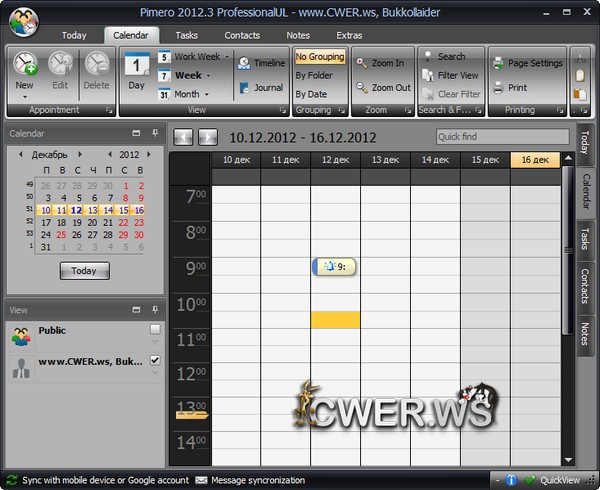Click the Zoom In magnifier

pos(379,63)
